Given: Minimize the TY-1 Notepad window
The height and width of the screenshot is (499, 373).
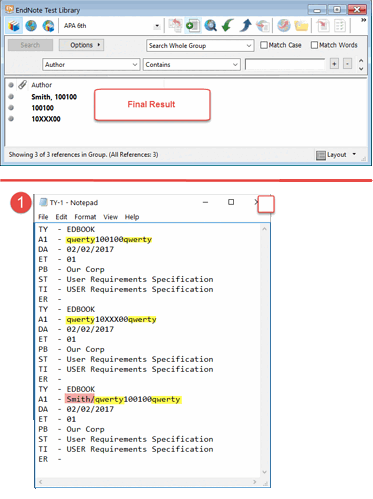Looking at the screenshot, I should tap(205, 202).
